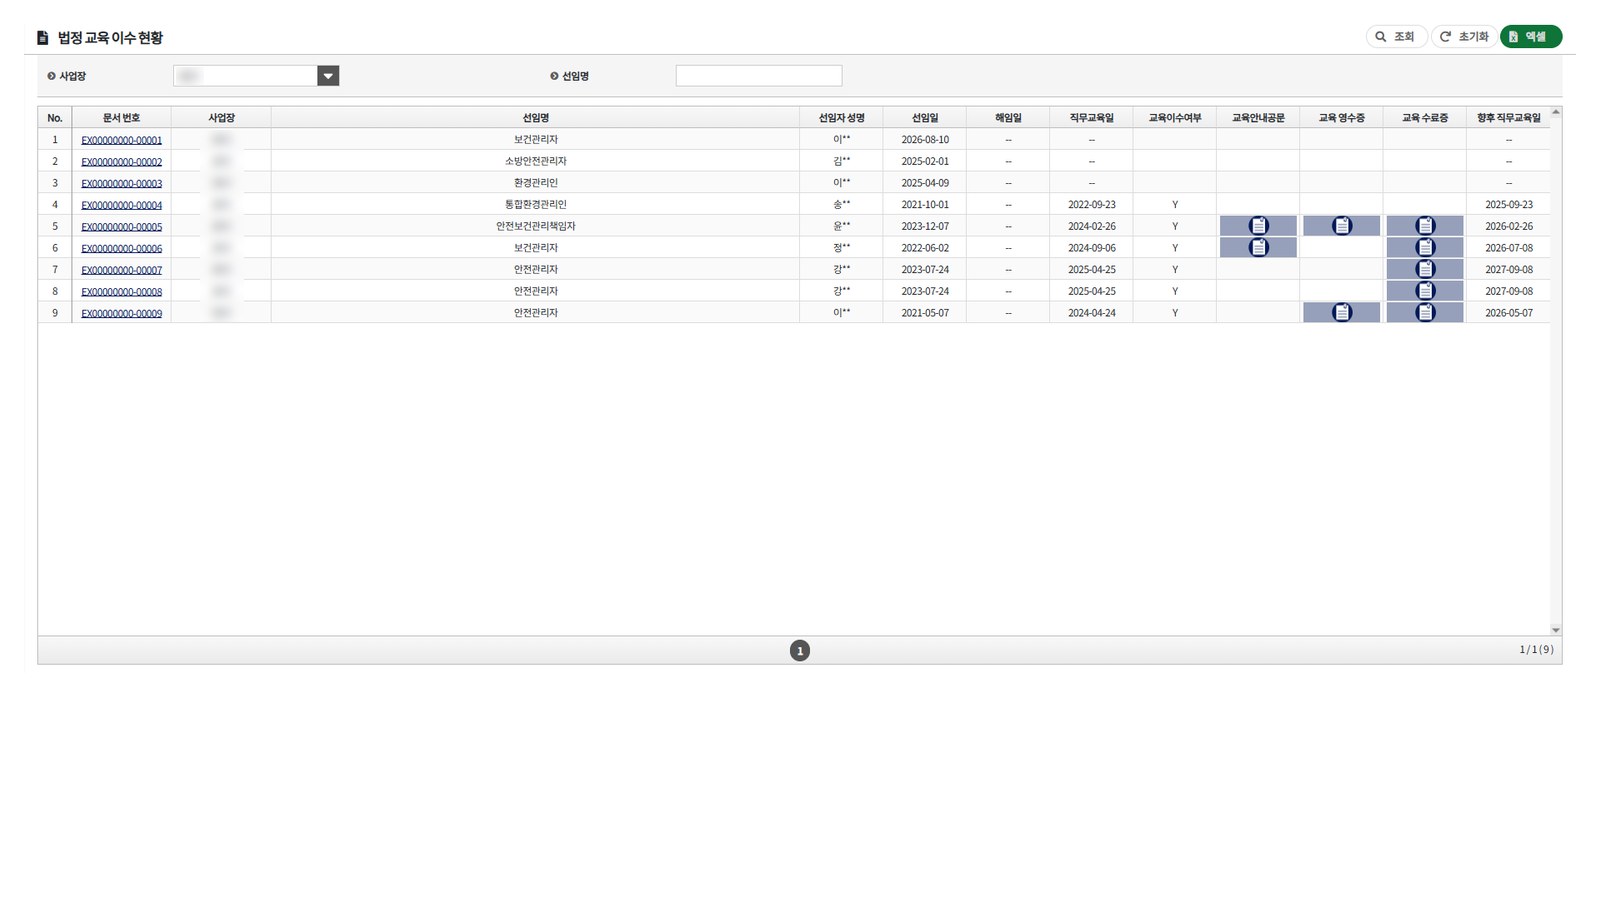
Task: Sort by 향후 직무교육일 column header
Action: pos(1508,118)
